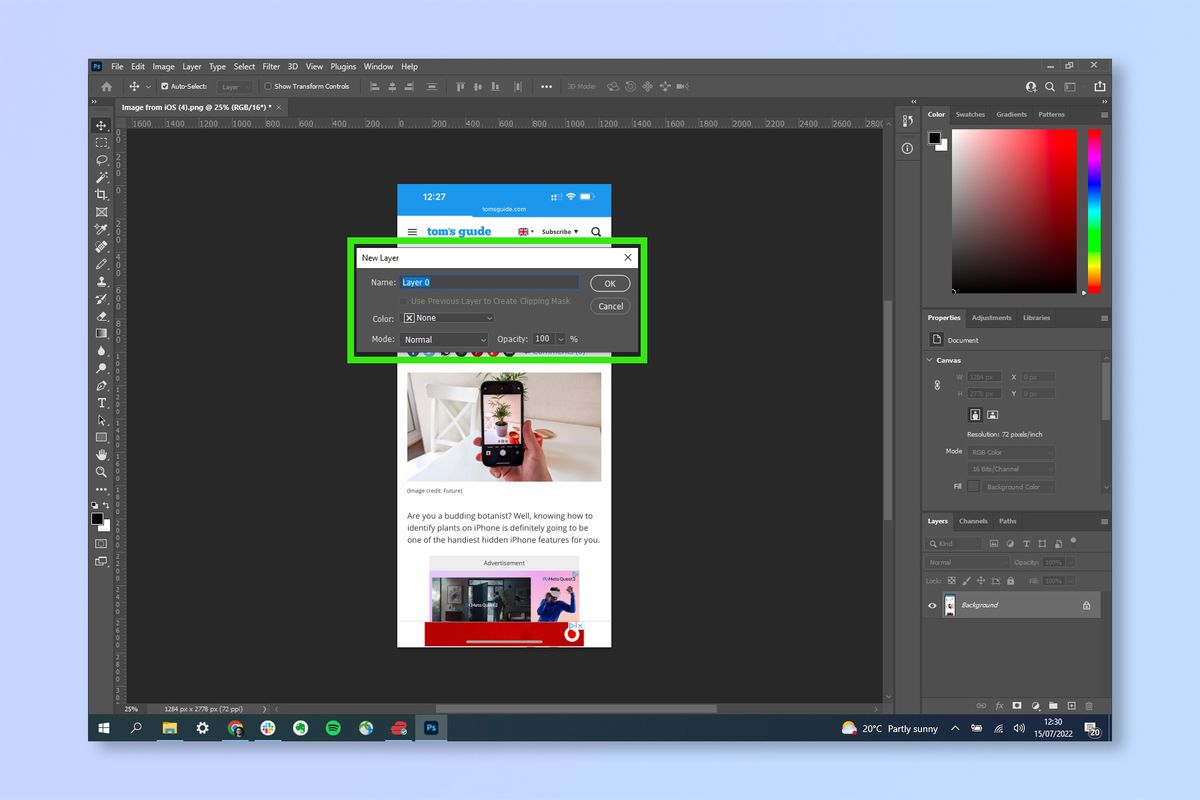Create a new layer with the New Layer icon
The width and height of the screenshot is (1200, 800).
click(1071, 705)
